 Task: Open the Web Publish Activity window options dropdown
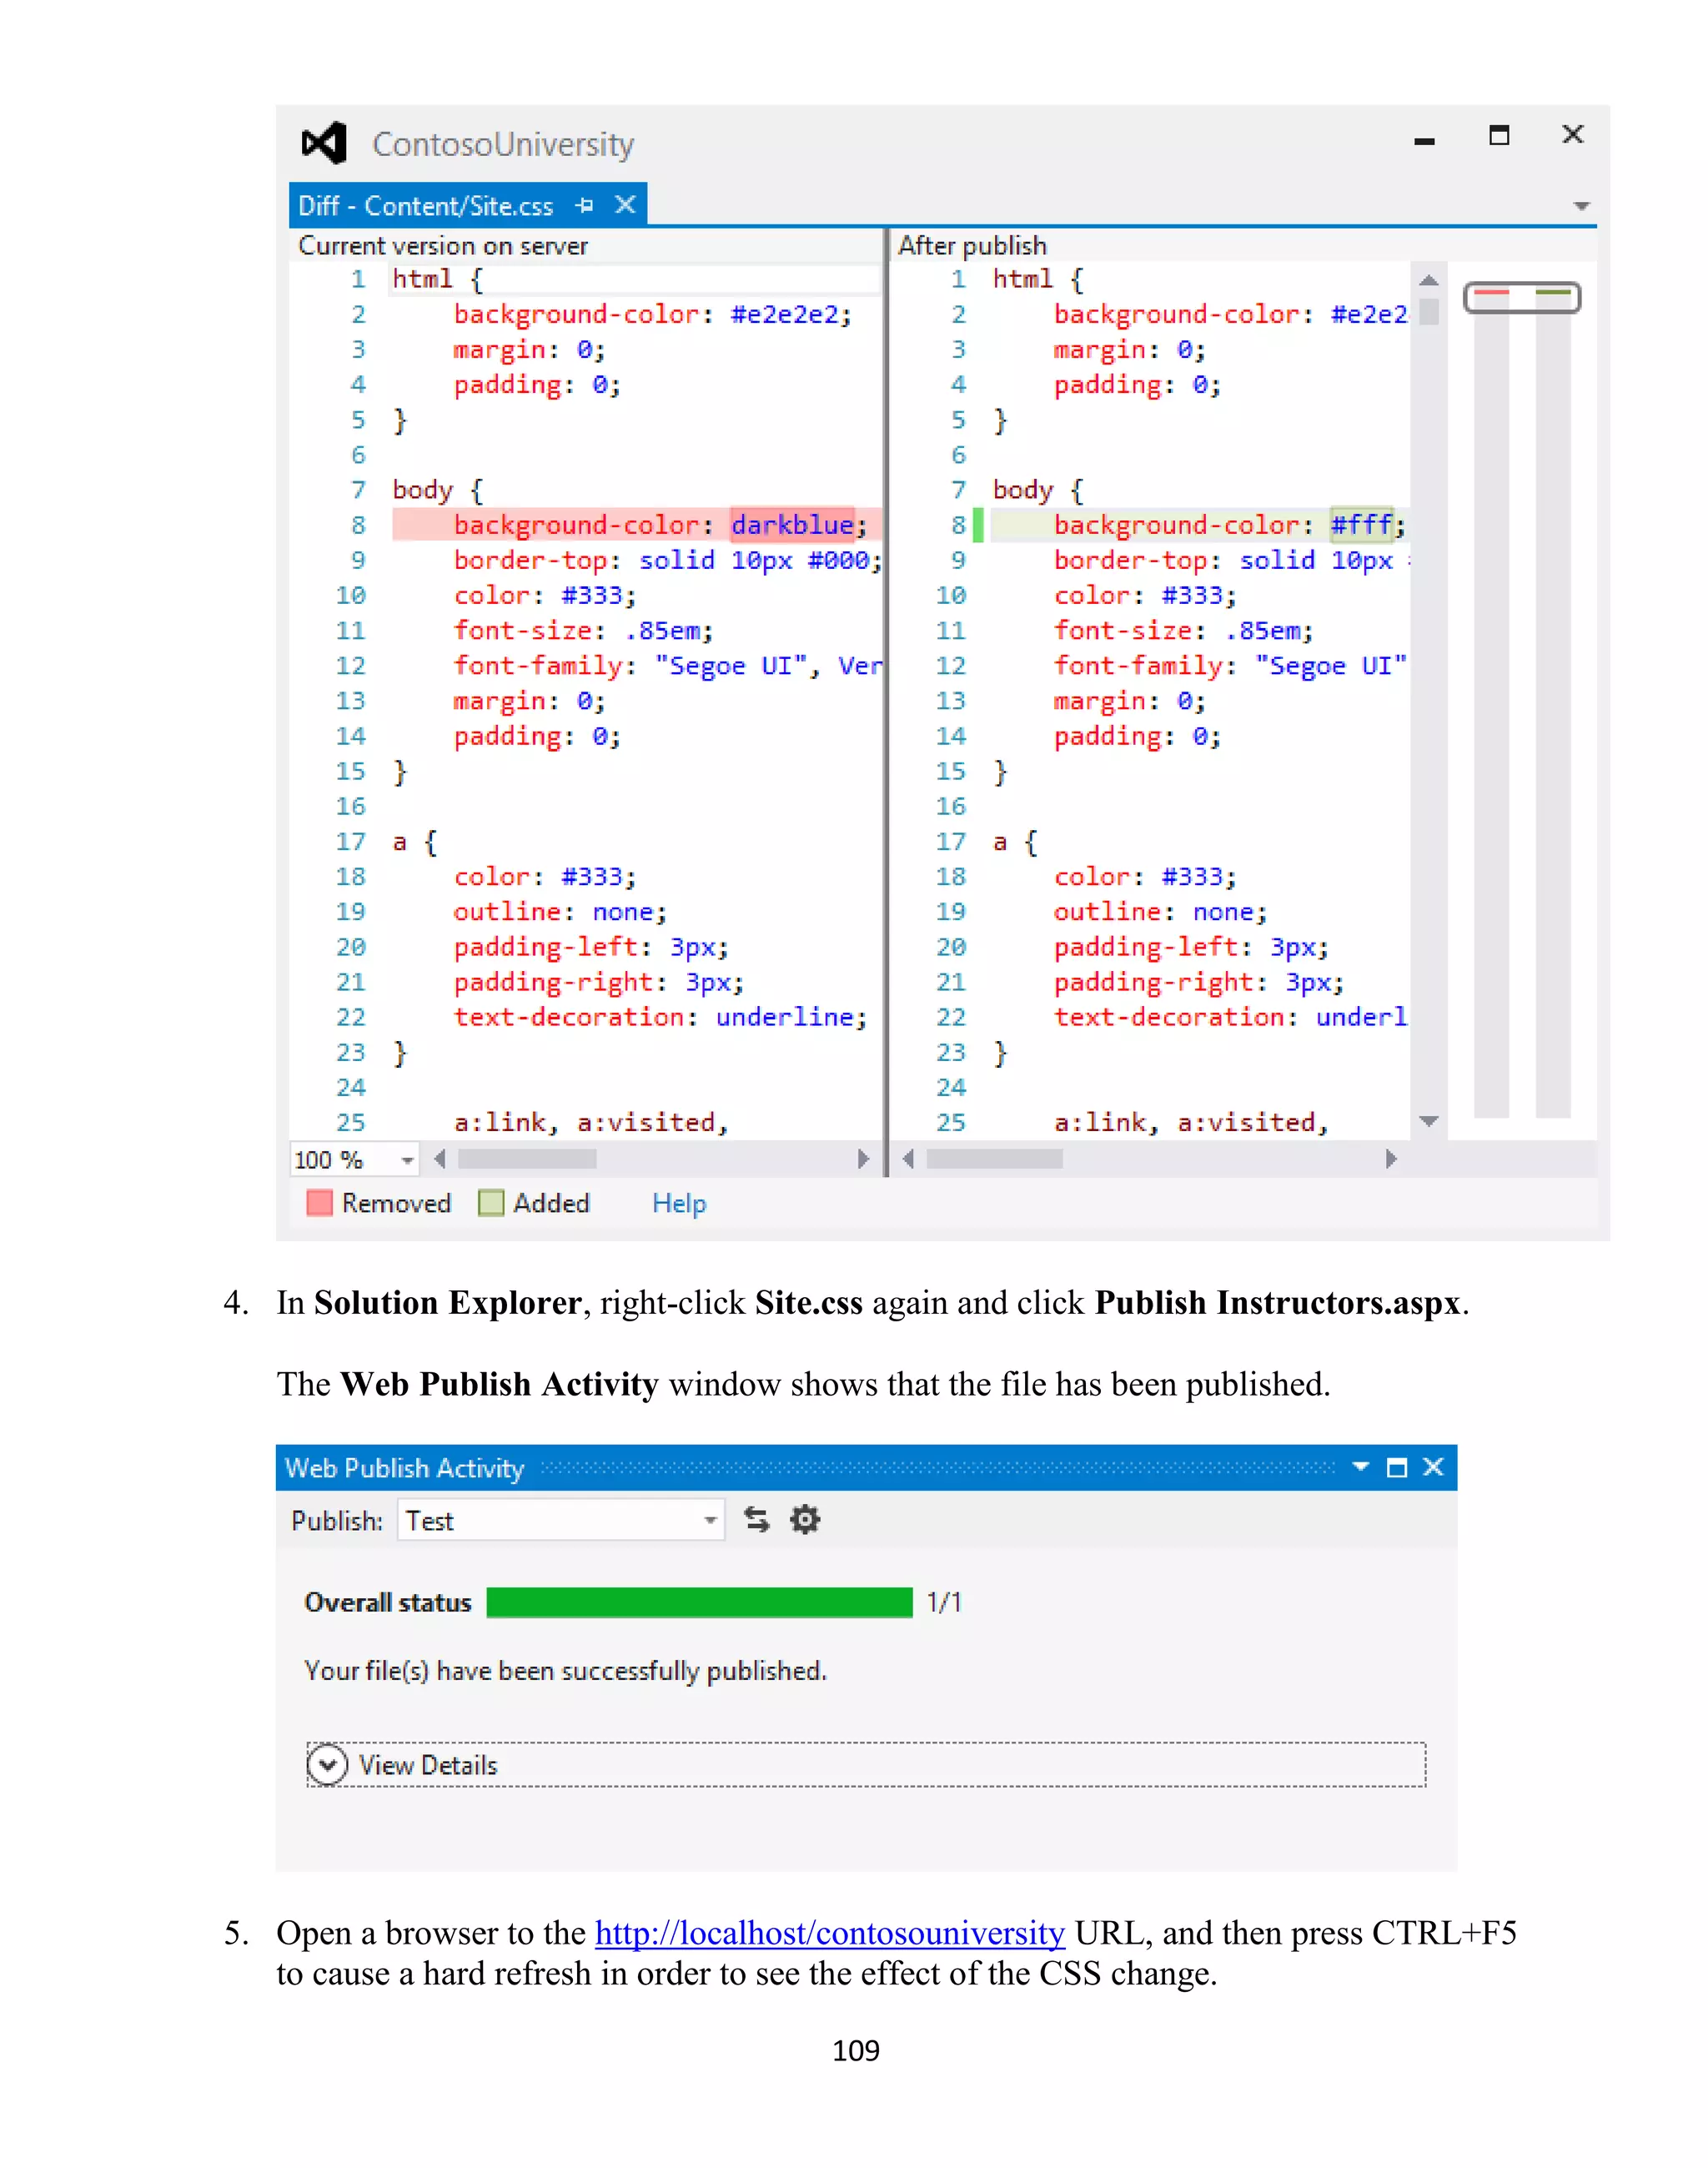(x=1360, y=1467)
